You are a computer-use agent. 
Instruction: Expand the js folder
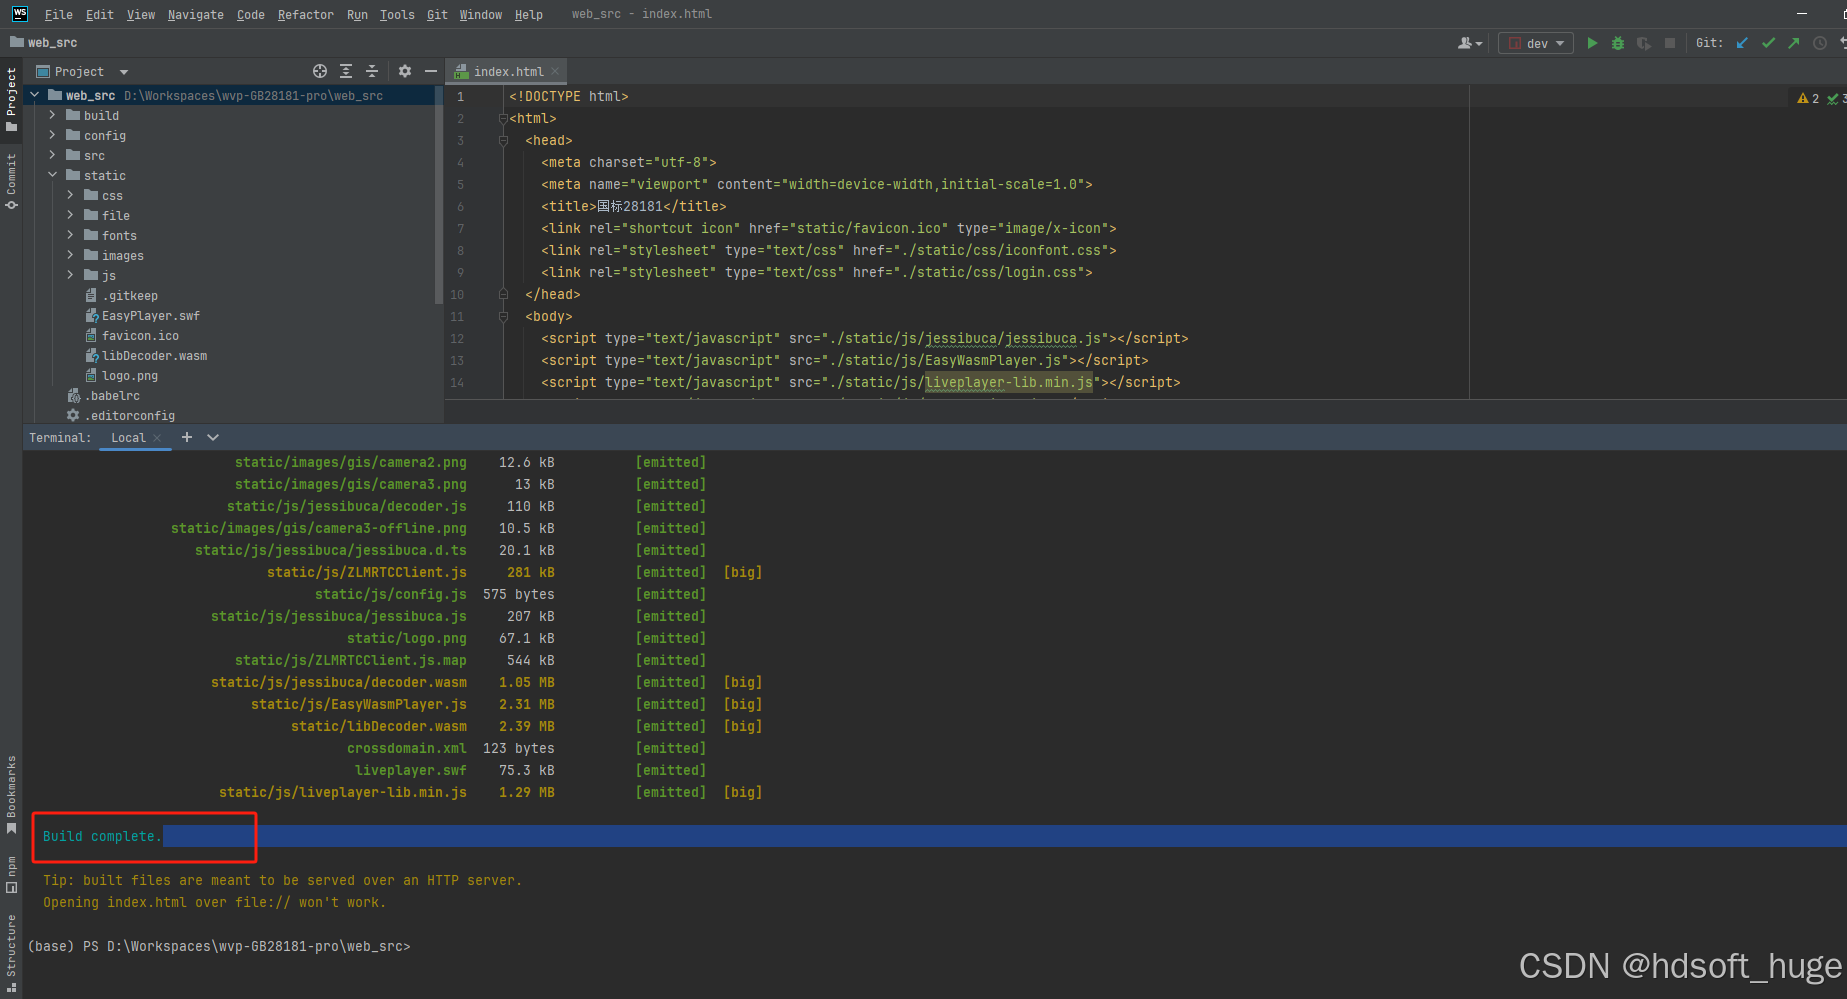point(71,275)
